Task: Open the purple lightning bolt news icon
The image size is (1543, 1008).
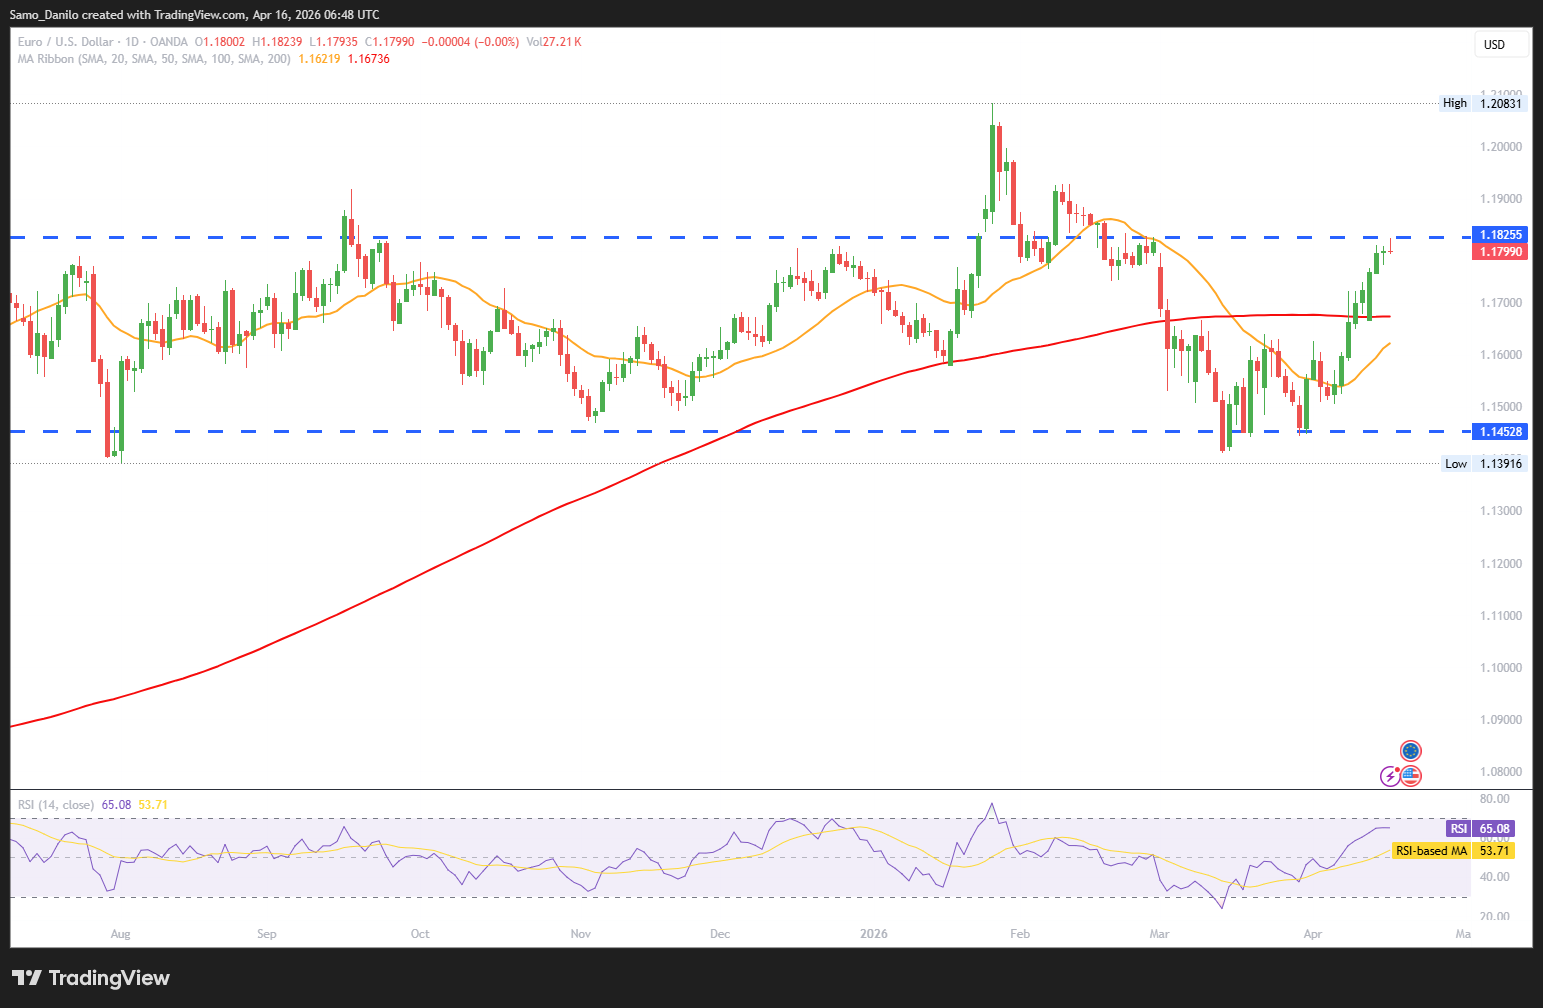Action: (x=1390, y=776)
